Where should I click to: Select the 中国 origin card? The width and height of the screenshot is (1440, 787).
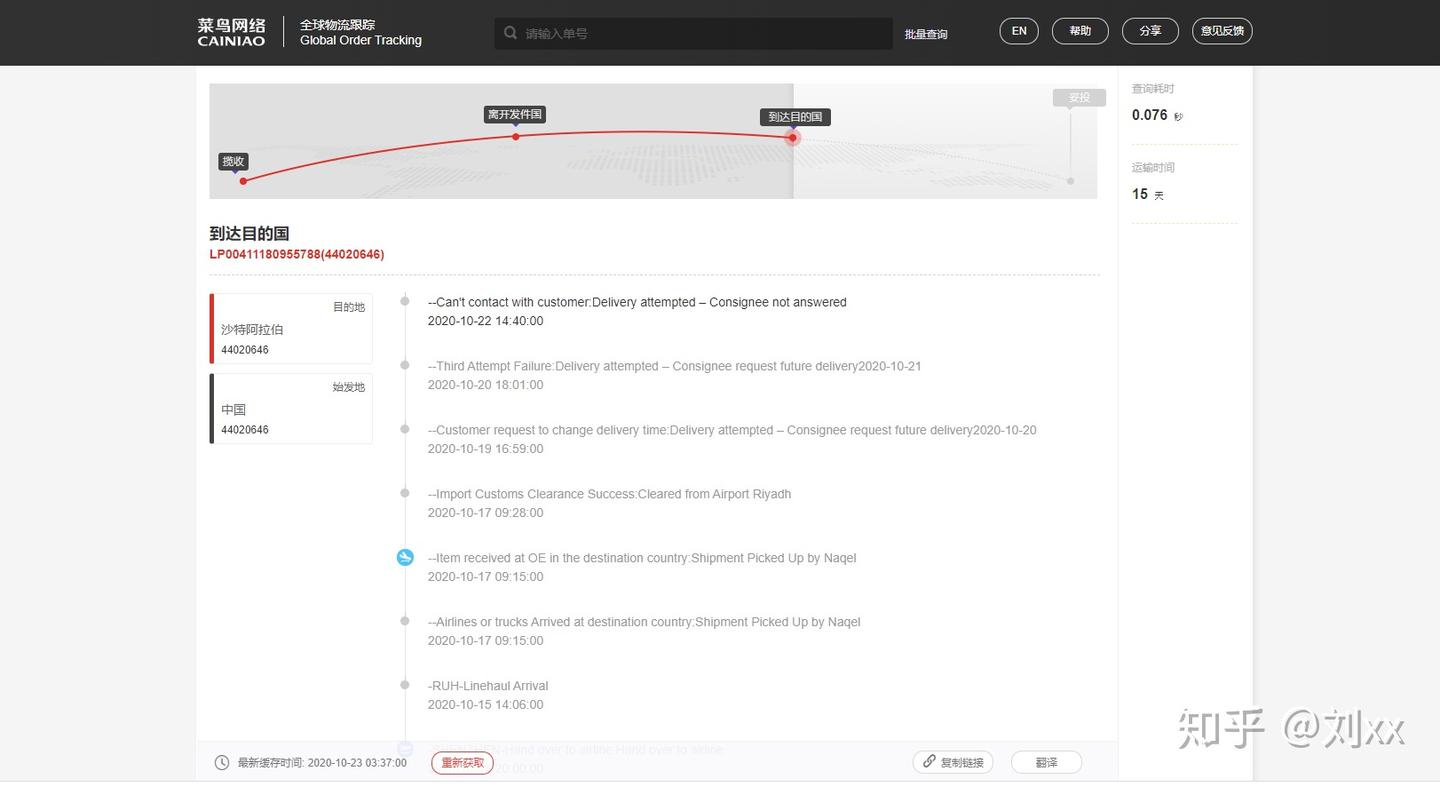click(x=291, y=408)
